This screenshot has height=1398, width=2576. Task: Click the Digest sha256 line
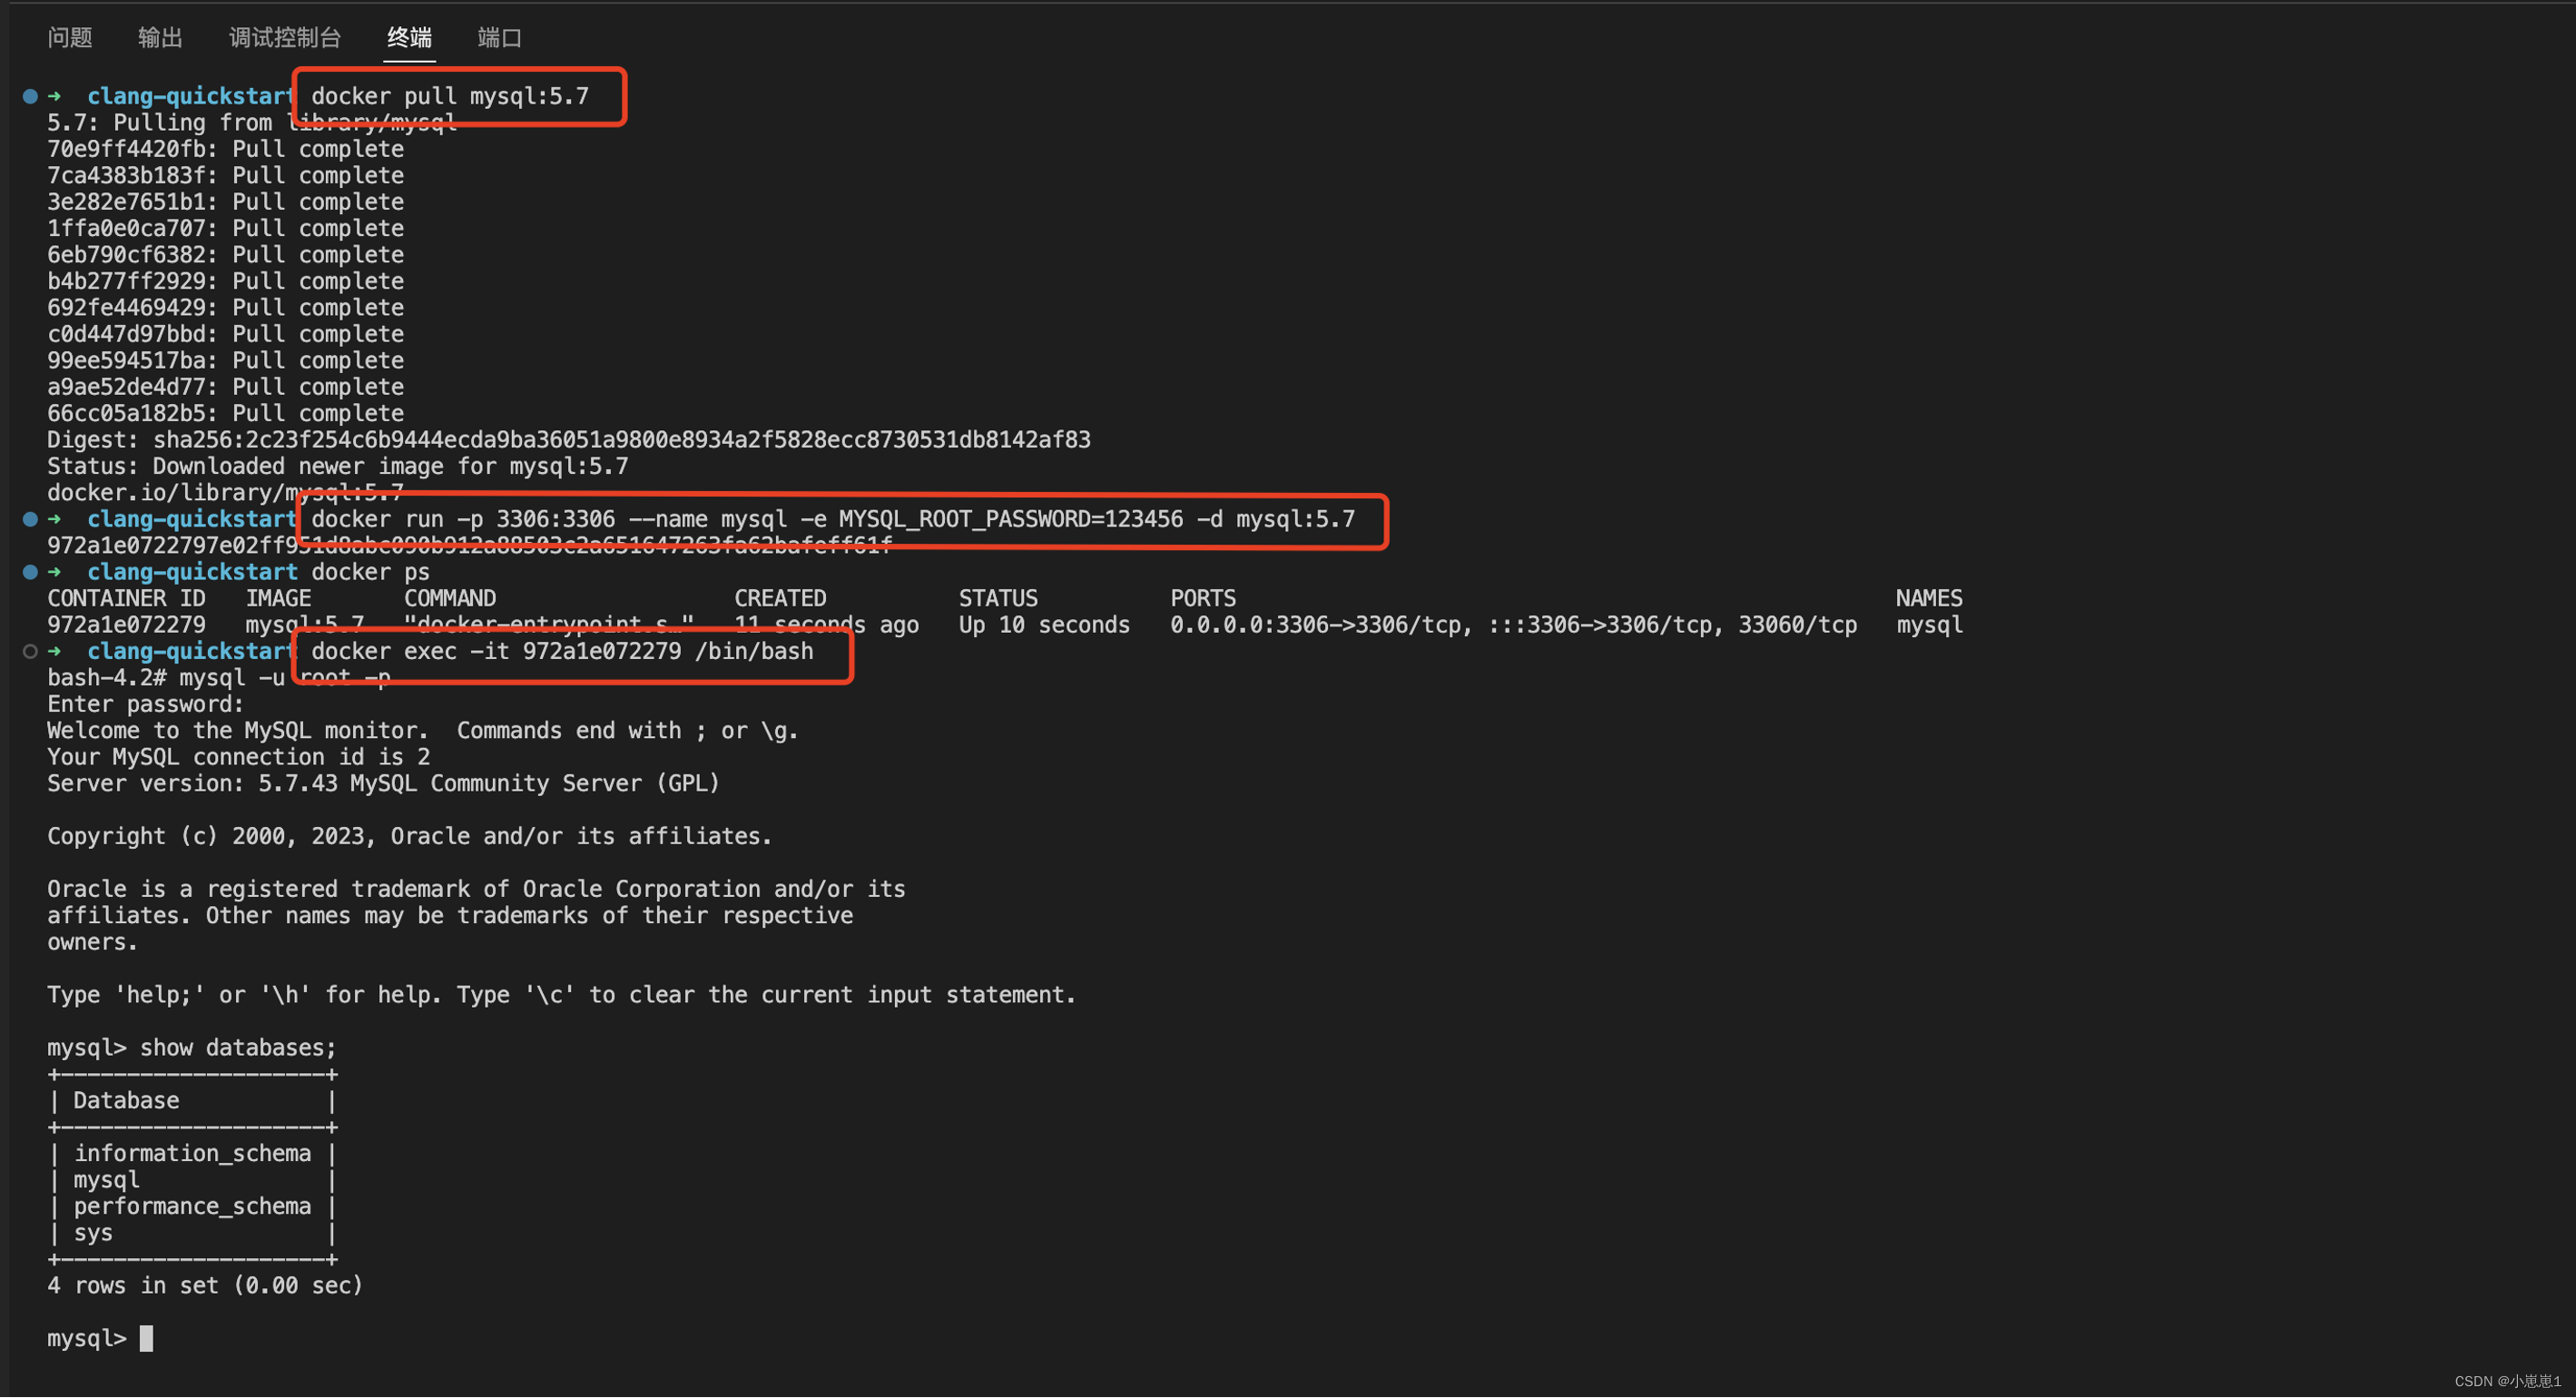click(x=569, y=440)
